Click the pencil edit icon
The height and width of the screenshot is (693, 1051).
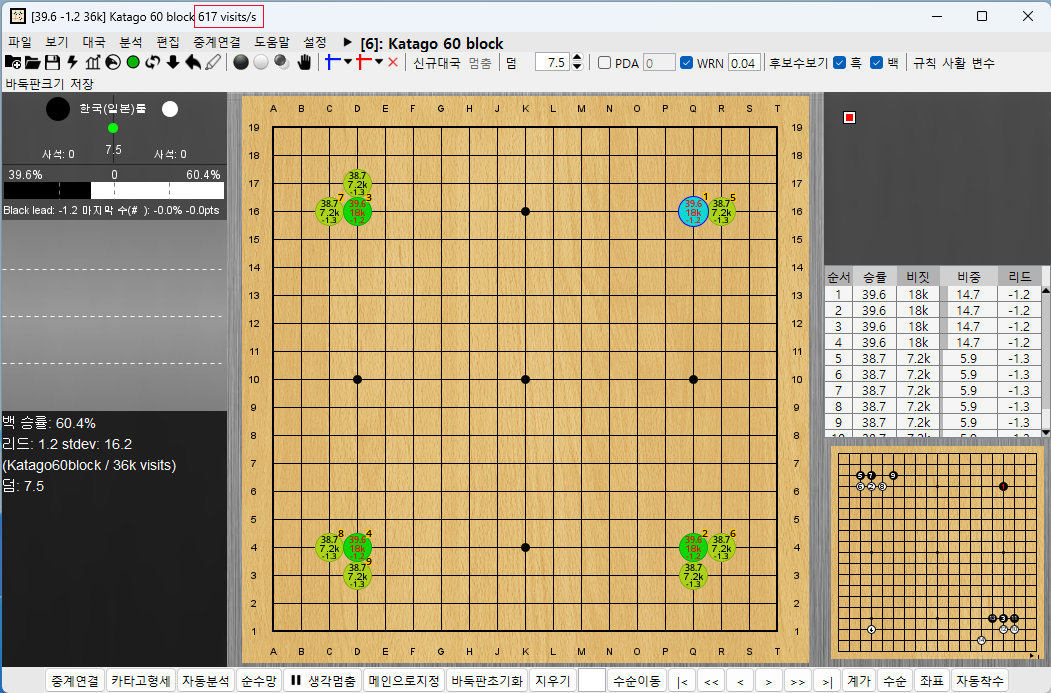pyautogui.click(x=213, y=63)
